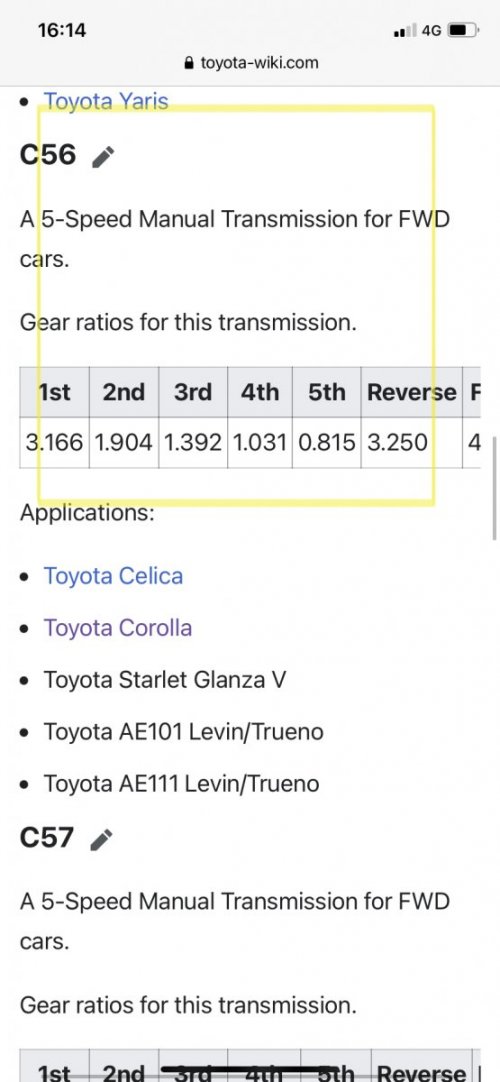The height and width of the screenshot is (1082, 500).
Task: Tap the lock icon beside toyota-wiki.com
Action: tap(190, 63)
